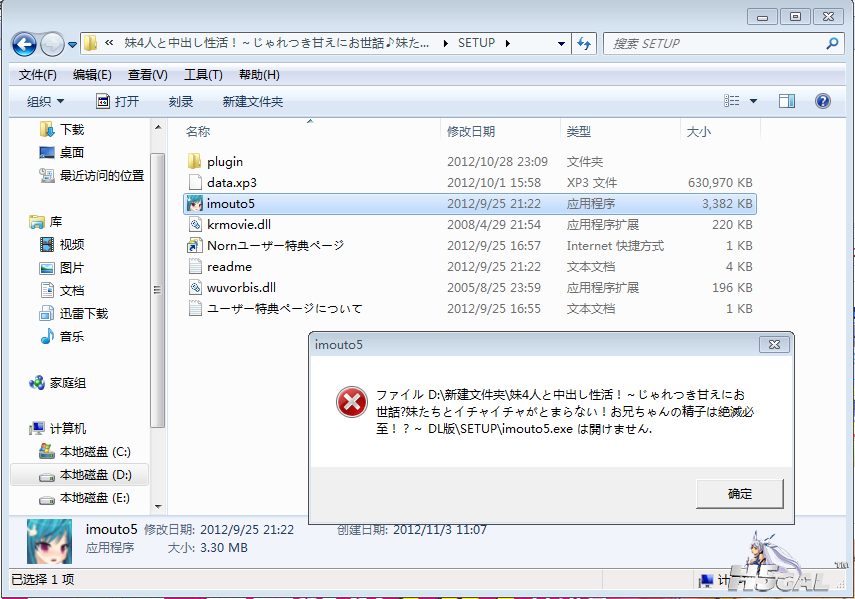
Task: Open the address bar history dropdown
Action: tap(561, 44)
